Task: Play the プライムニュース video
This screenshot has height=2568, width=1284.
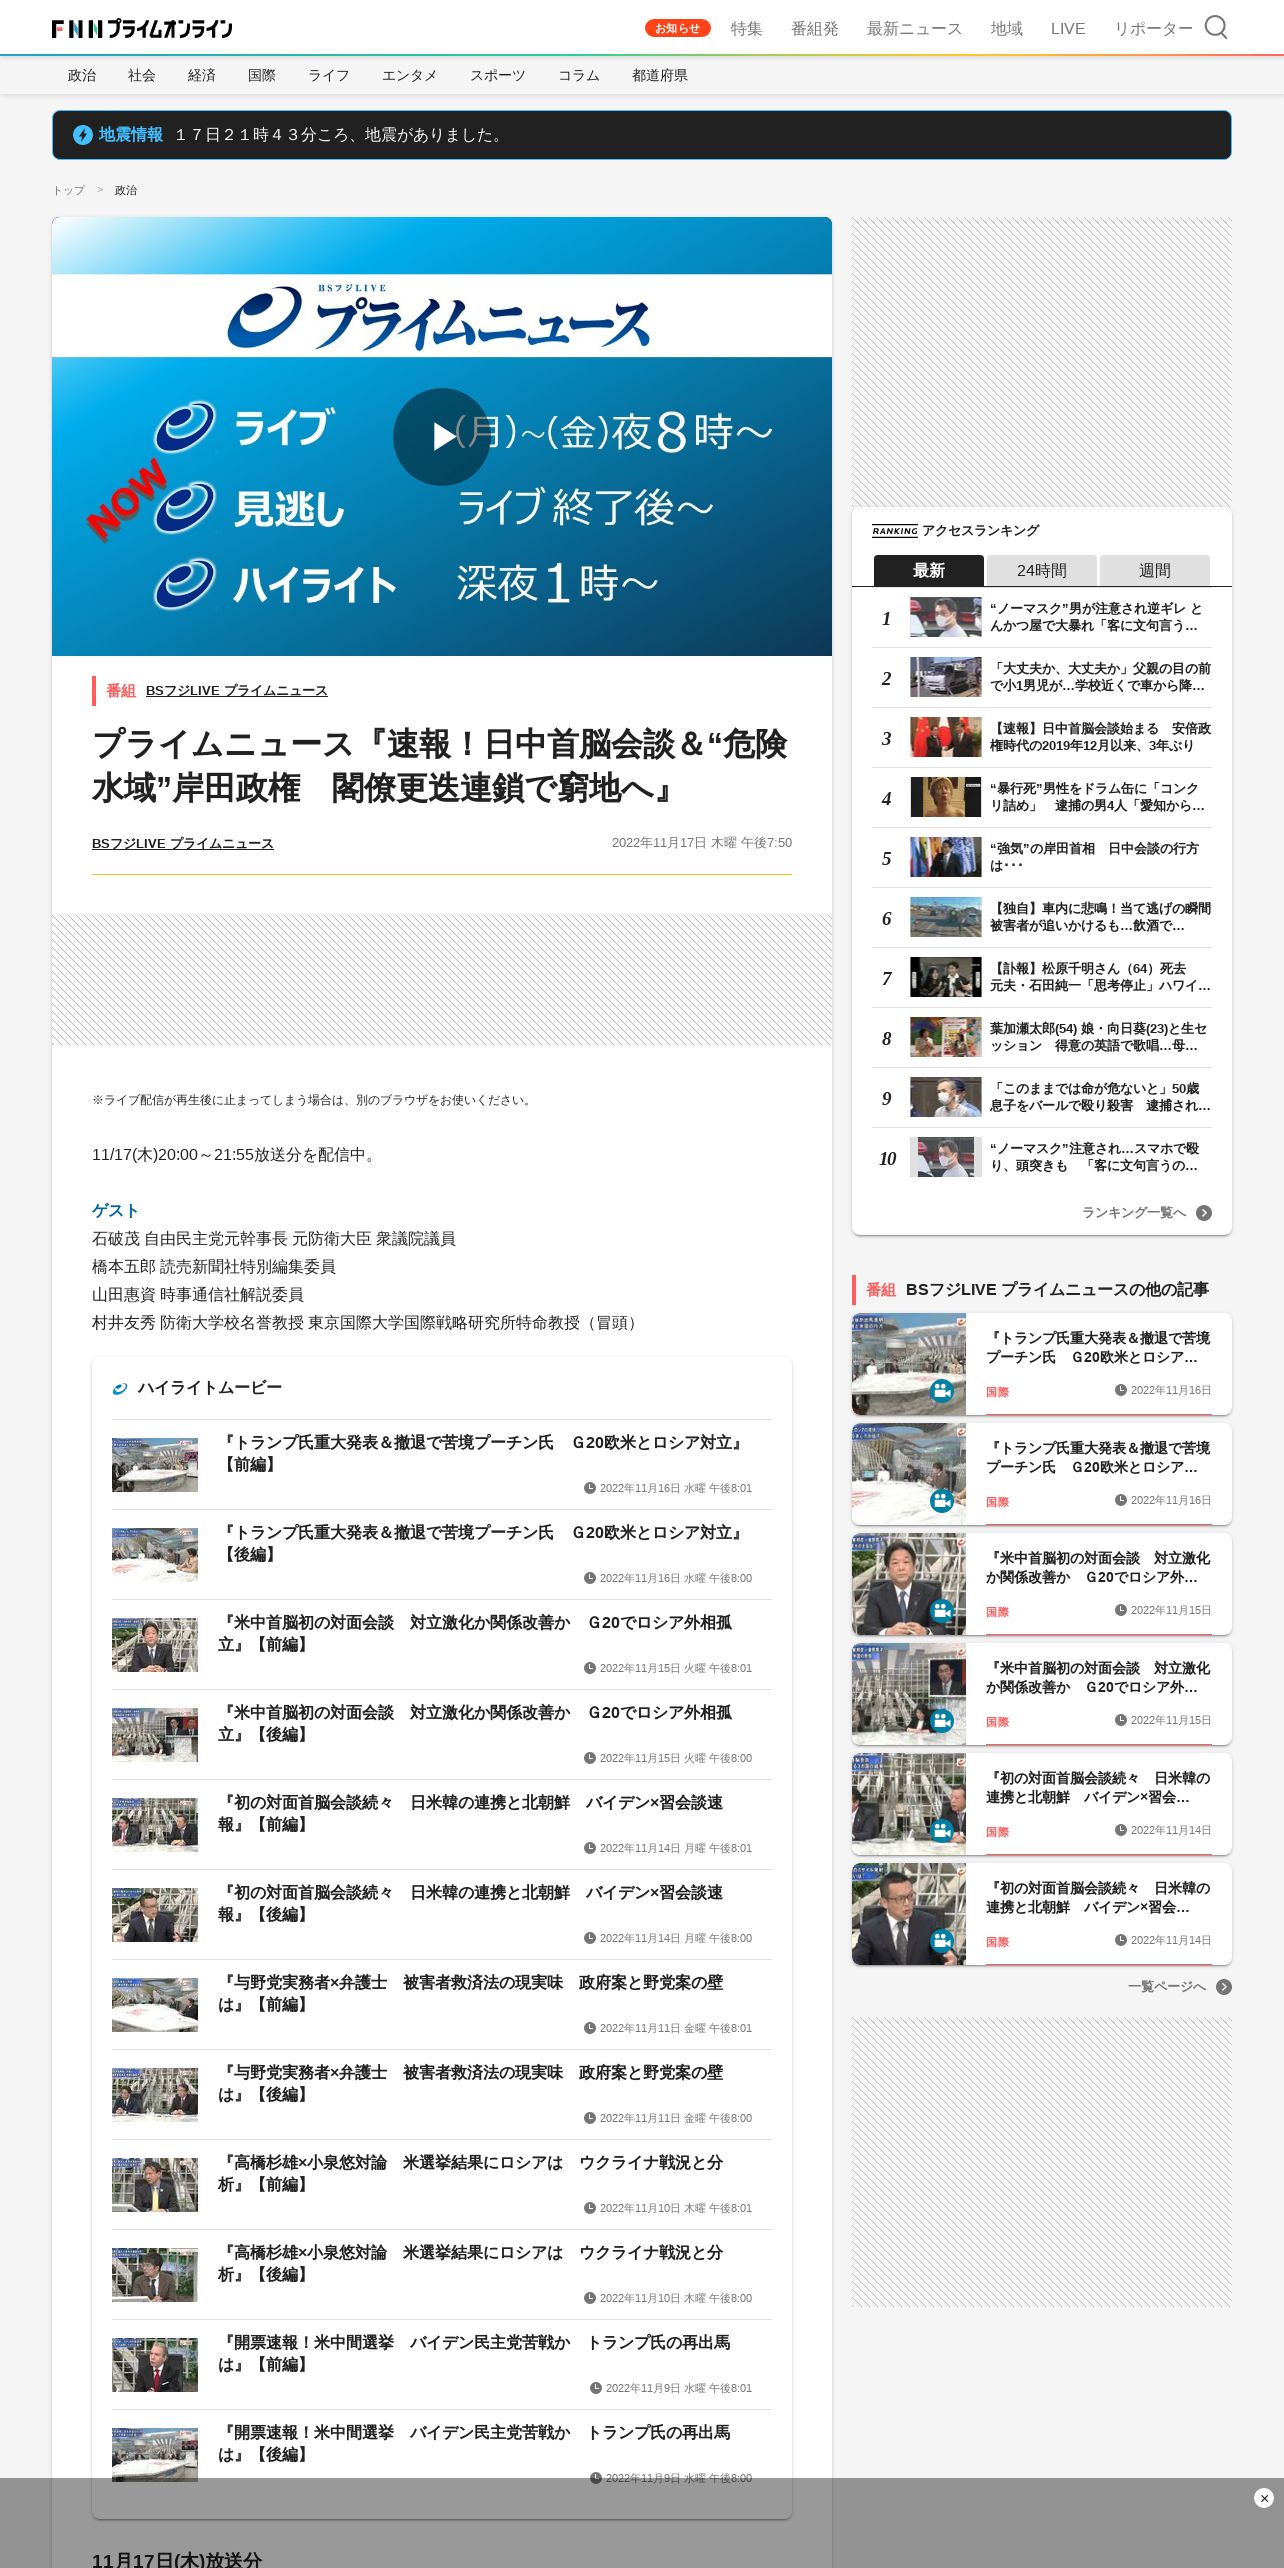Action: [x=441, y=437]
